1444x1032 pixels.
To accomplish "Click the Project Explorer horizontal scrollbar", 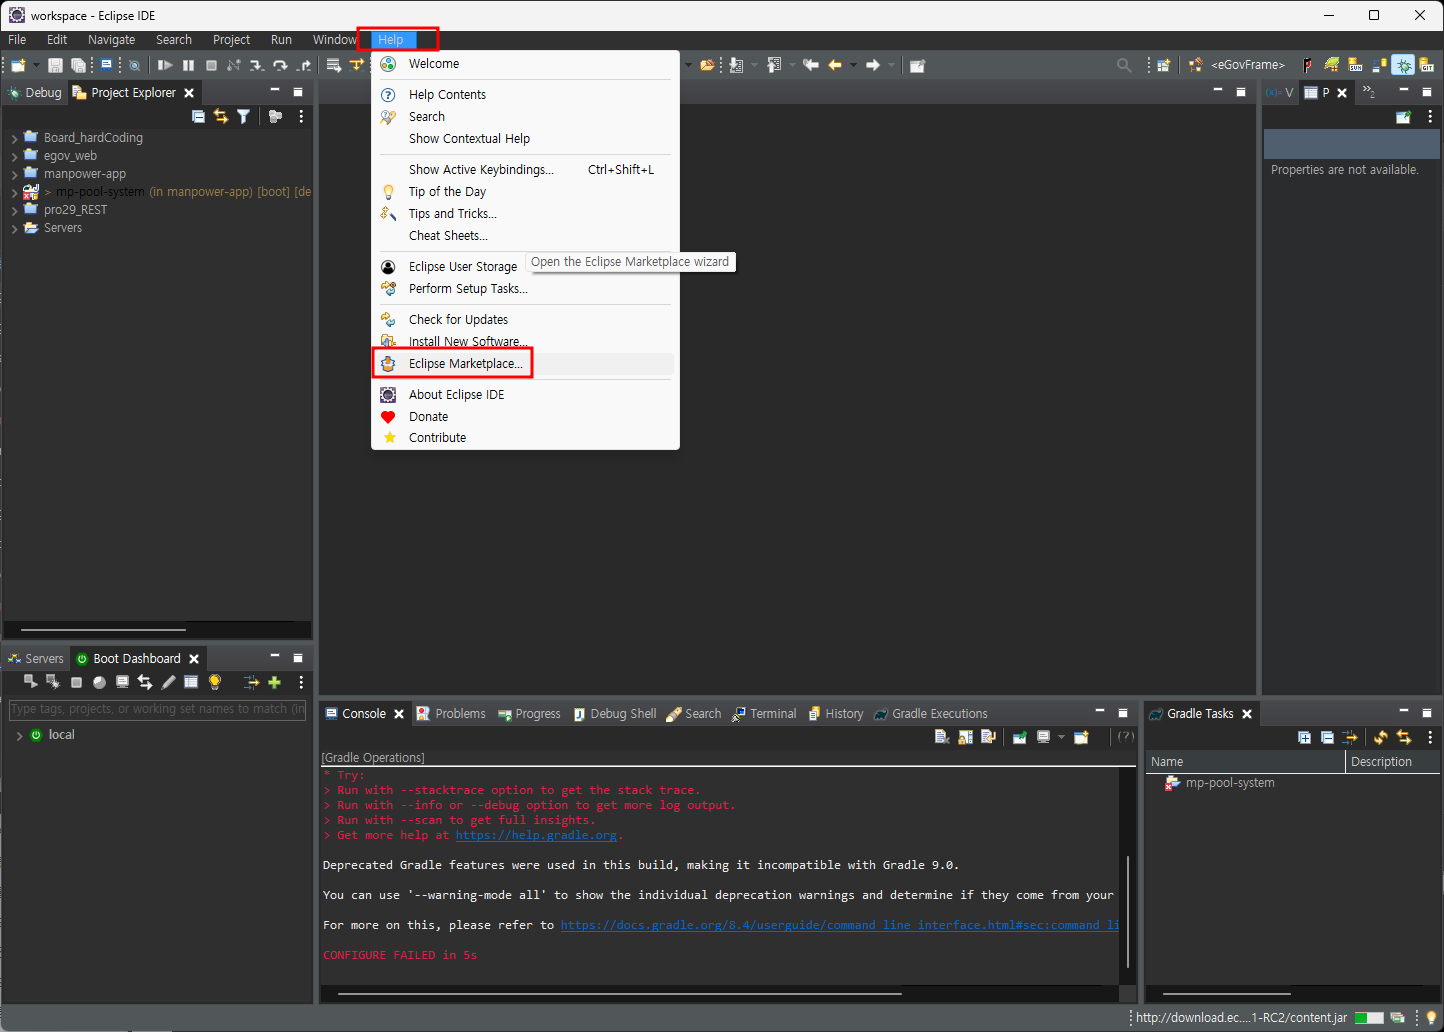I will (103, 630).
